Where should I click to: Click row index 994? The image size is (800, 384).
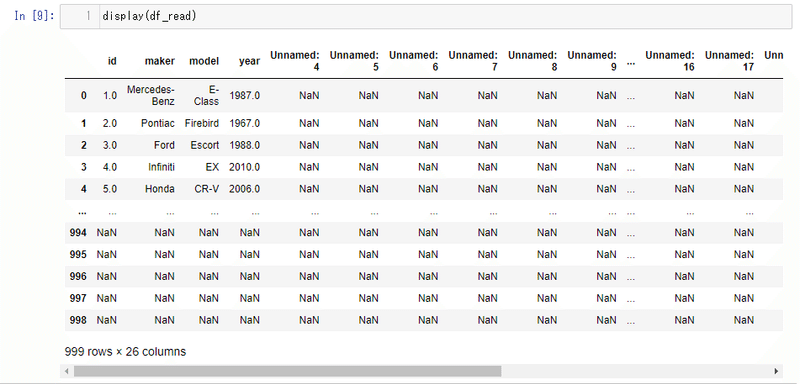click(x=78, y=233)
